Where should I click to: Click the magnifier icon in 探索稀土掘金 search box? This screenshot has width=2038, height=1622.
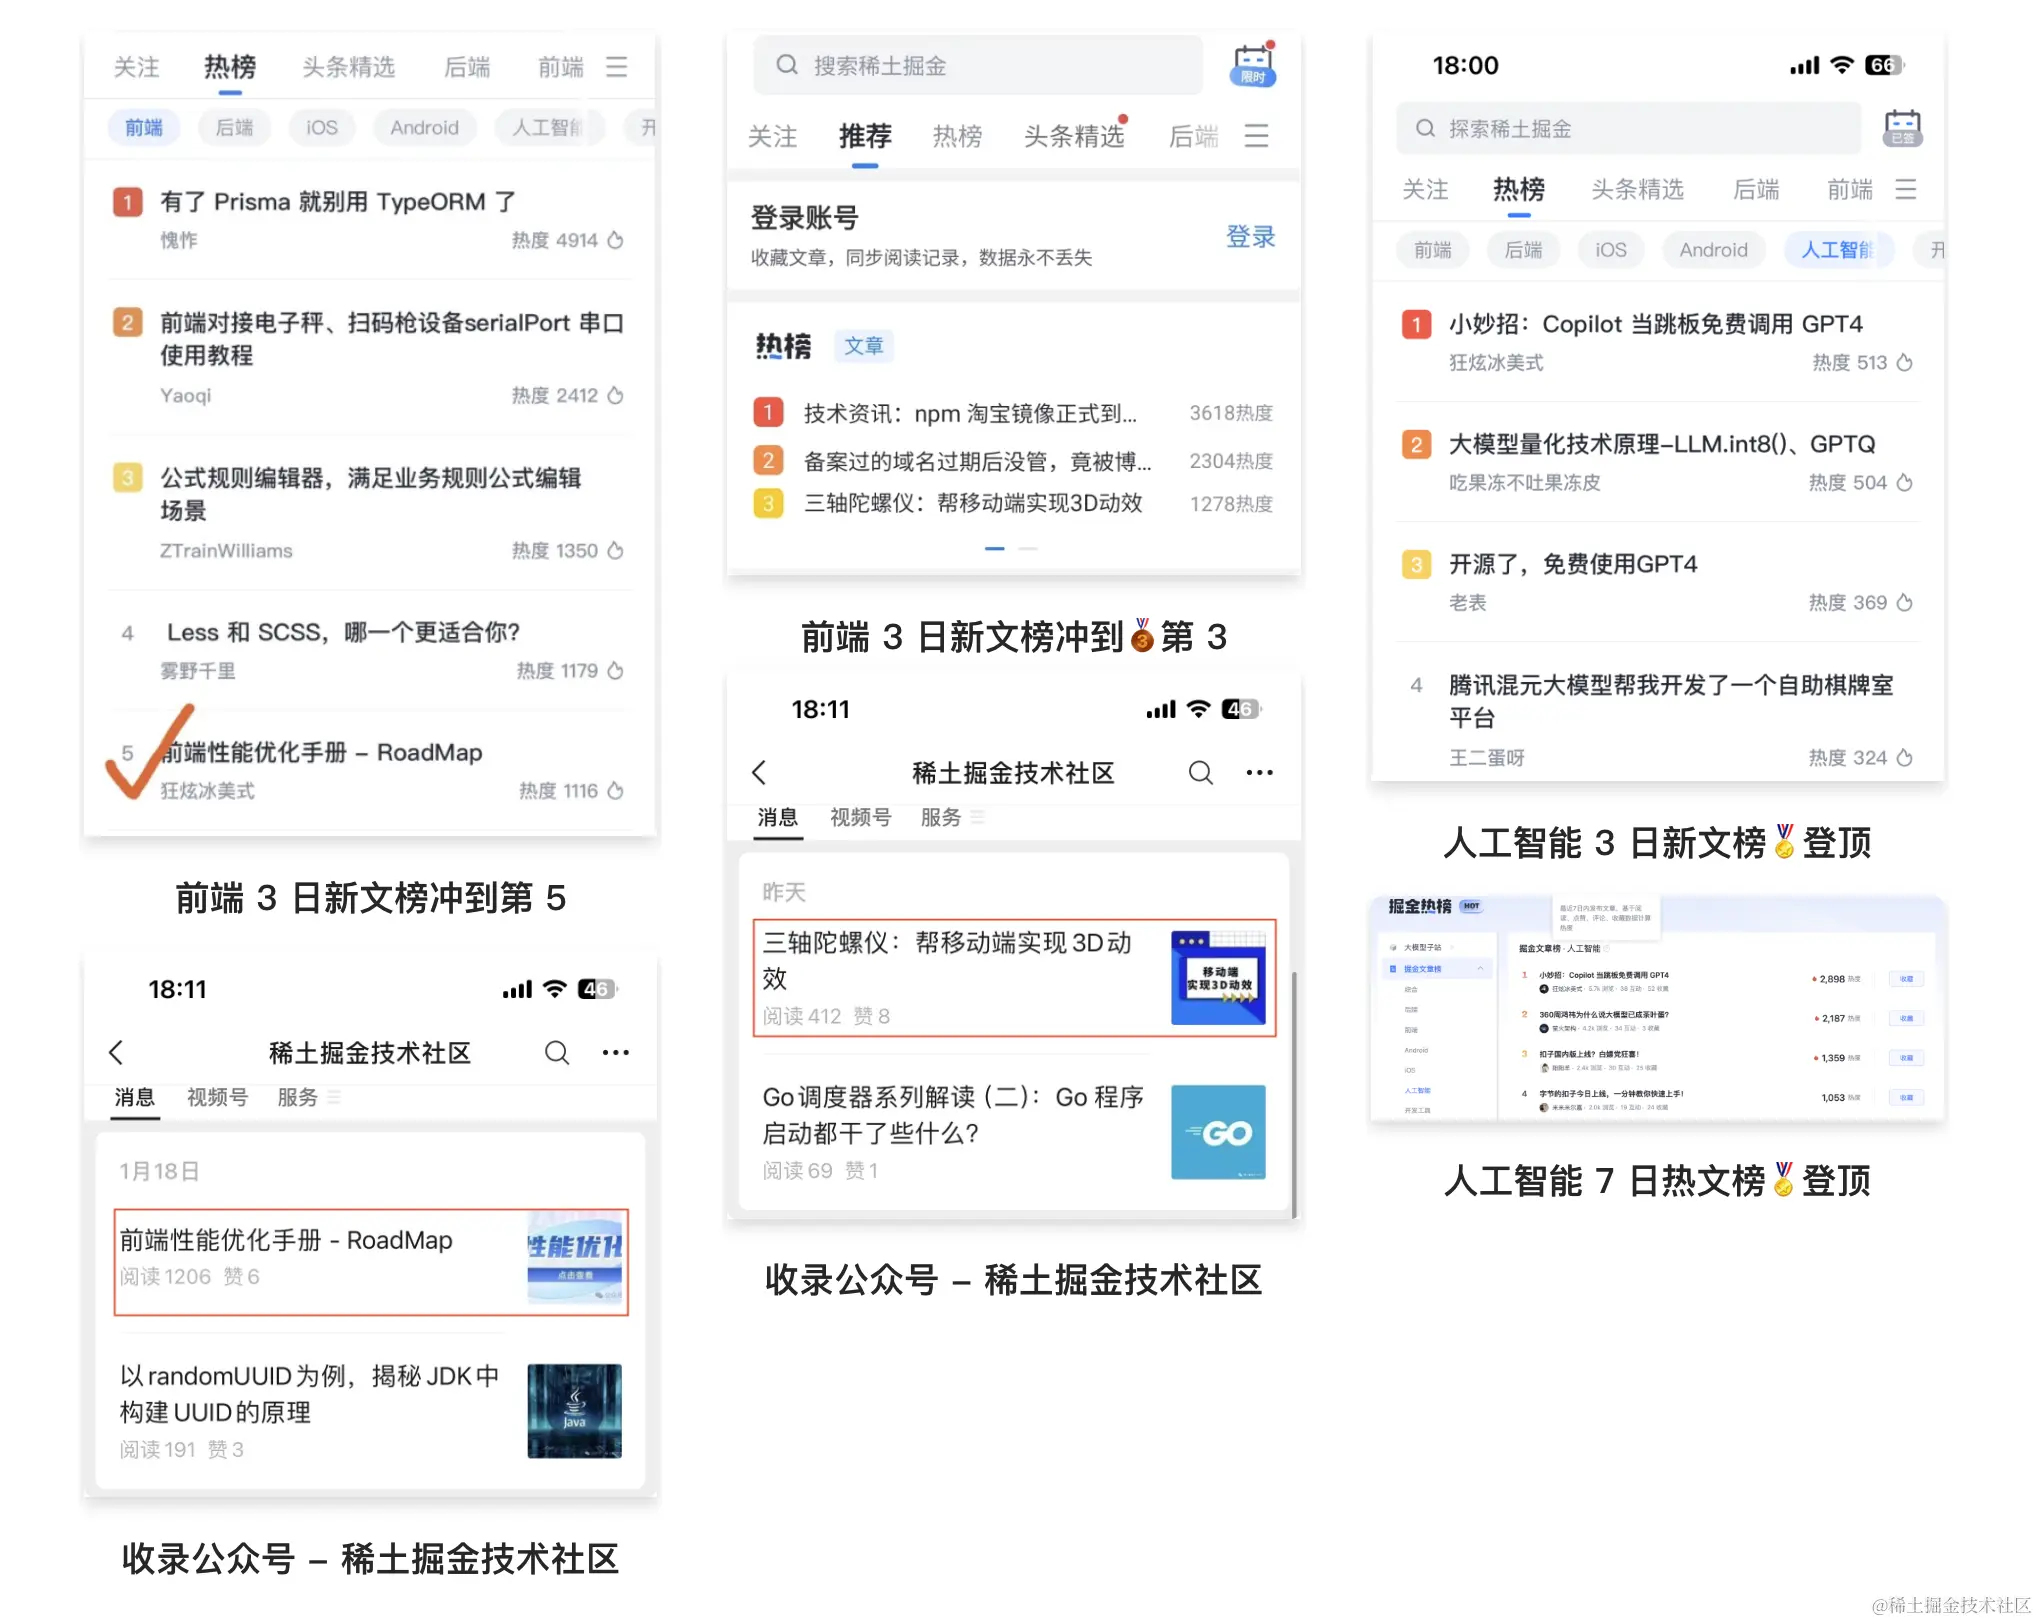coord(1426,128)
